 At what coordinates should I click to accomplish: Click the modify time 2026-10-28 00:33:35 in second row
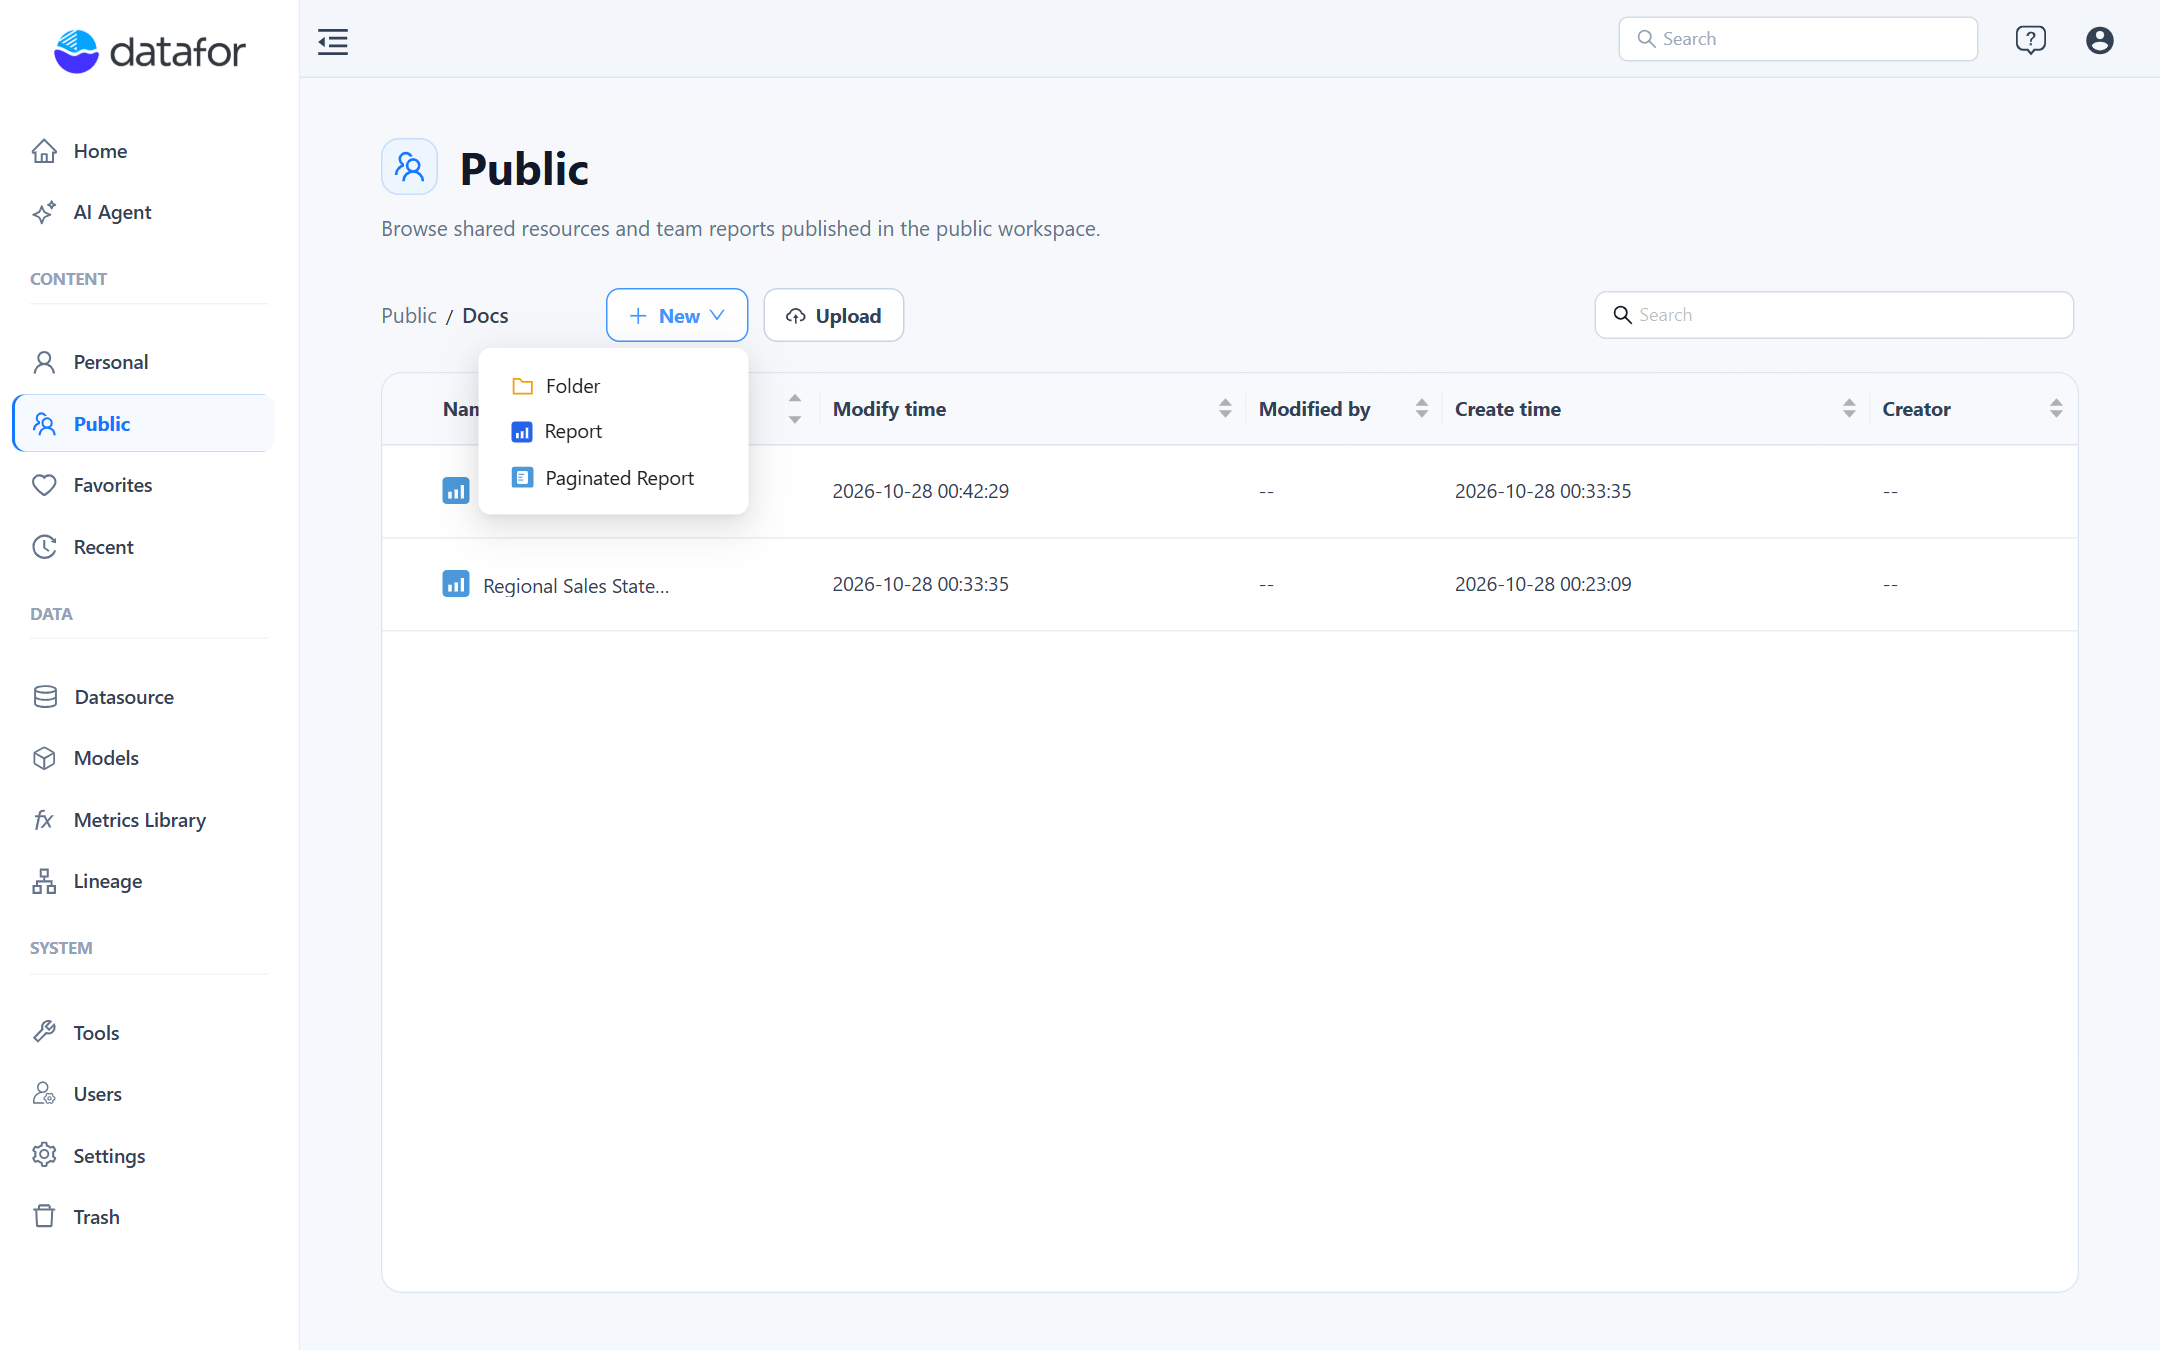point(920,584)
